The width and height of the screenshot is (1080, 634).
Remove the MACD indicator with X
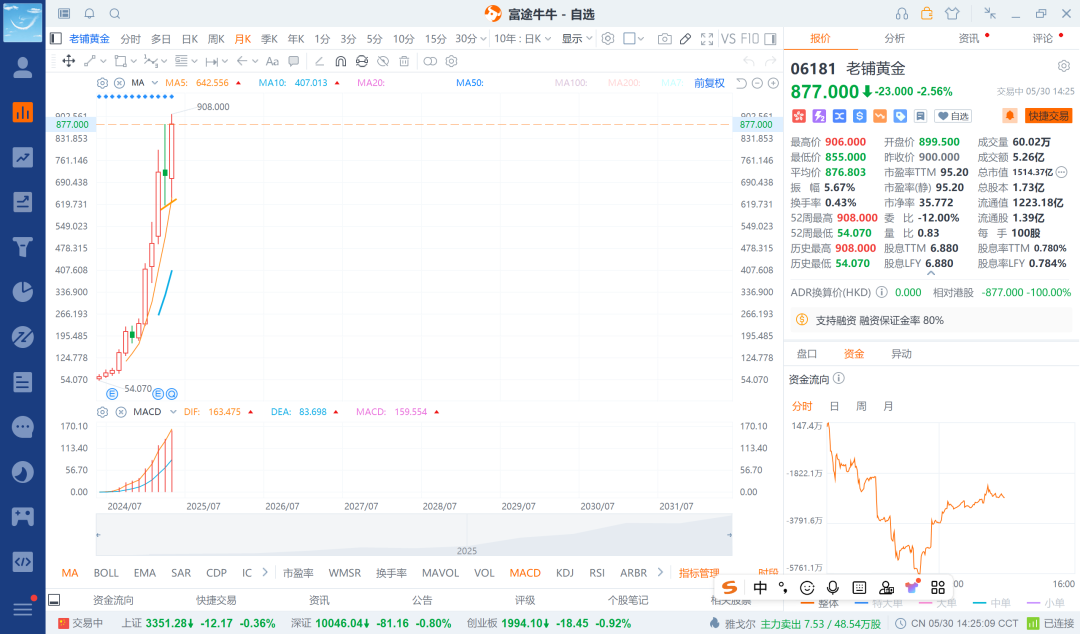pyautogui.click(x=121, y=411)
